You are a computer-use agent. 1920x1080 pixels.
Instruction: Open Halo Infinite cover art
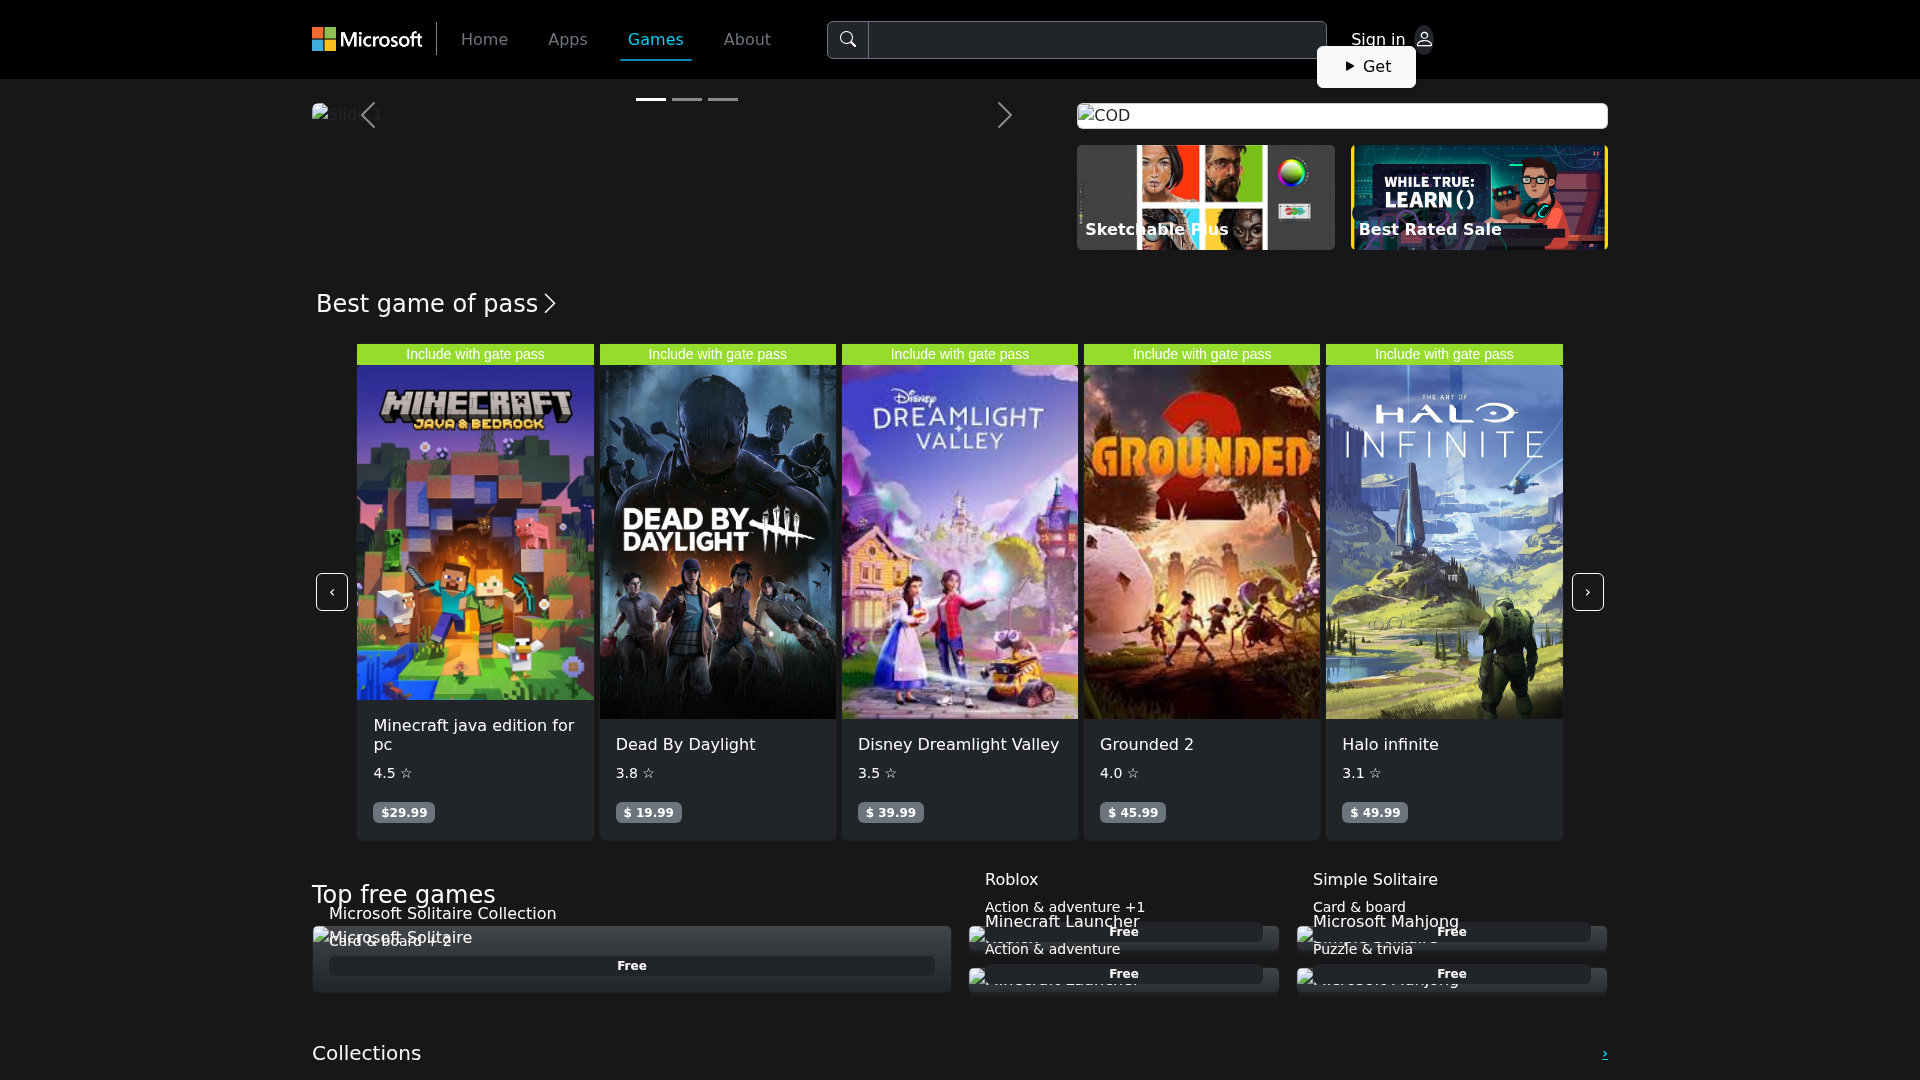click(1444, 542)
